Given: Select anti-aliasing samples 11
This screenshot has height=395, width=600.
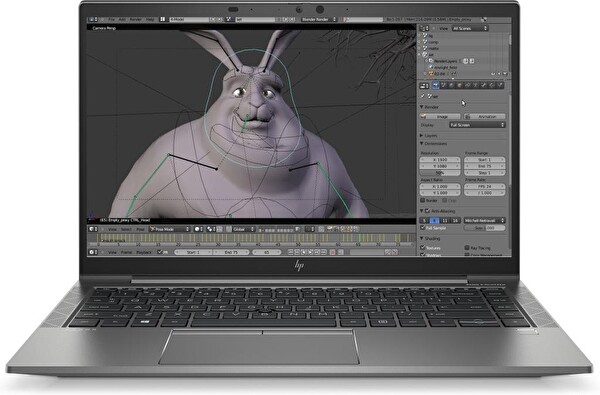Looking at the screenshot, I should tap(445, 220).
